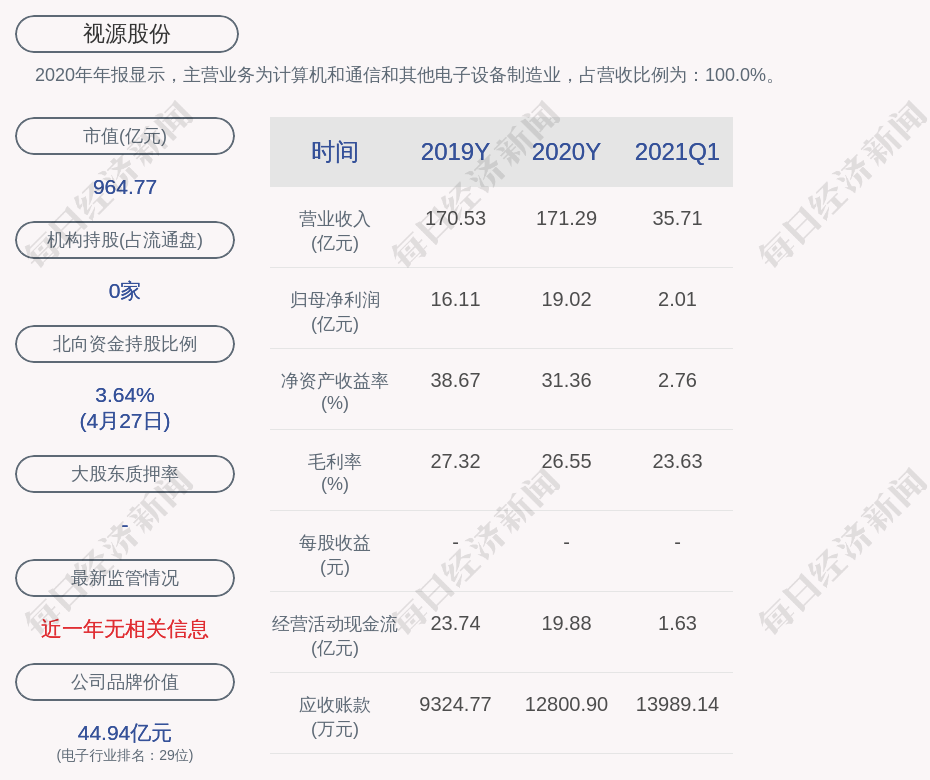930x780 pixels.
Task: Select the 北向资金持股比例 label pill
Action: (125, 344)
